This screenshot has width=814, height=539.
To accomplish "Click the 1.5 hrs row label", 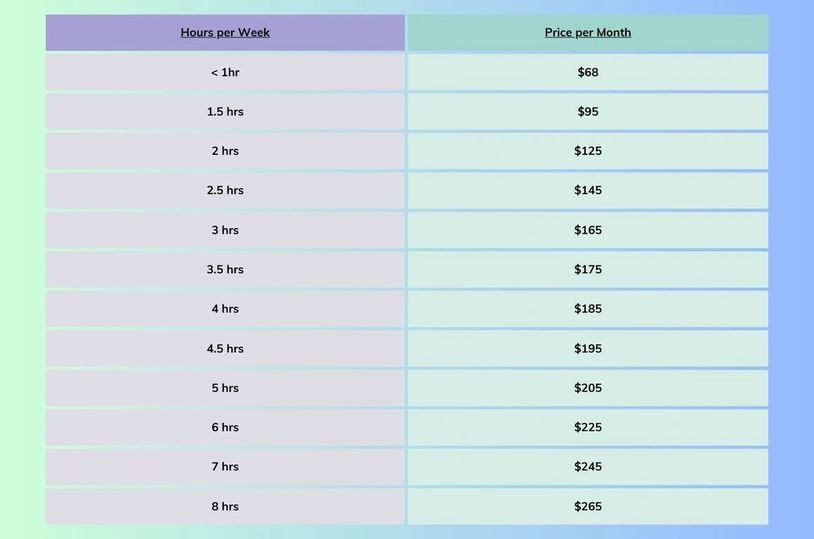I will [x=225, y=111].
